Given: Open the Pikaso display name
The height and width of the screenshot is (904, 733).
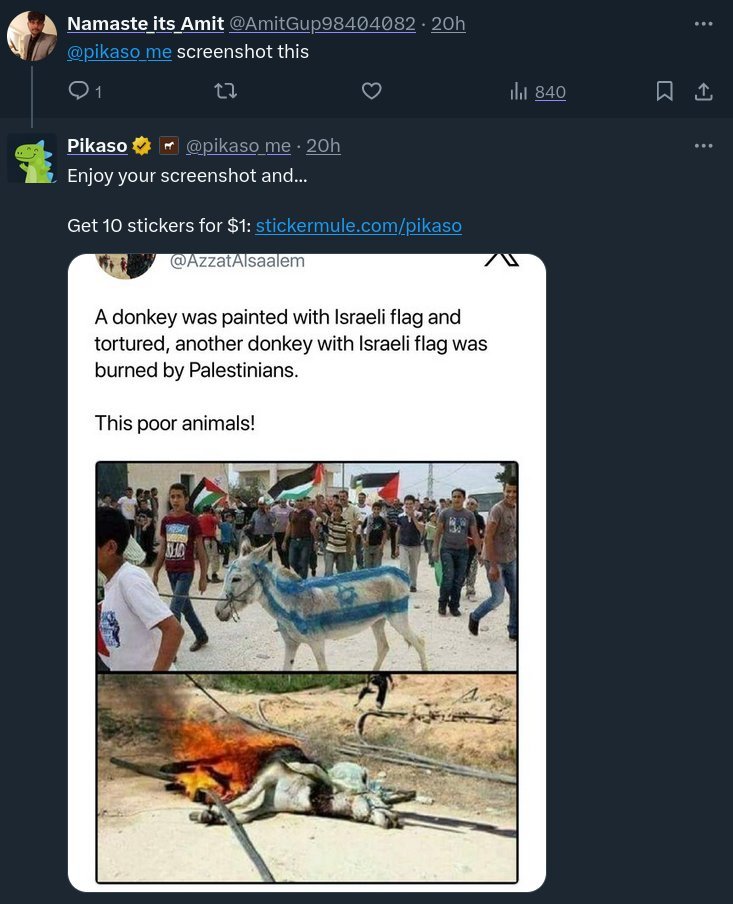Looking at the screenshot, I should point(97,146).
